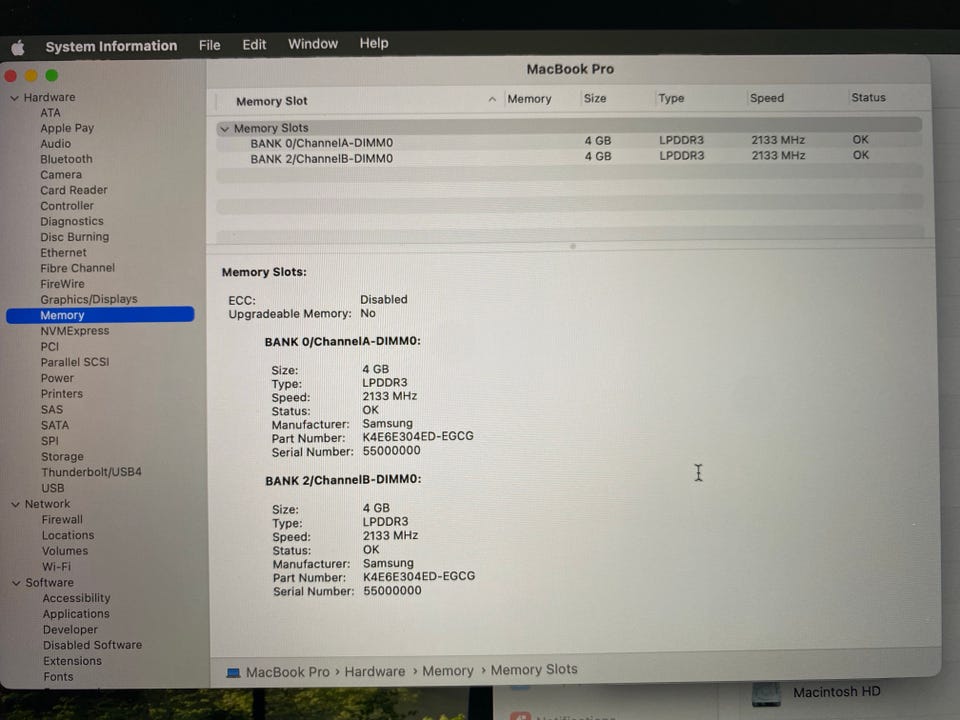Open the Apple menu icon

coord(18,47)
